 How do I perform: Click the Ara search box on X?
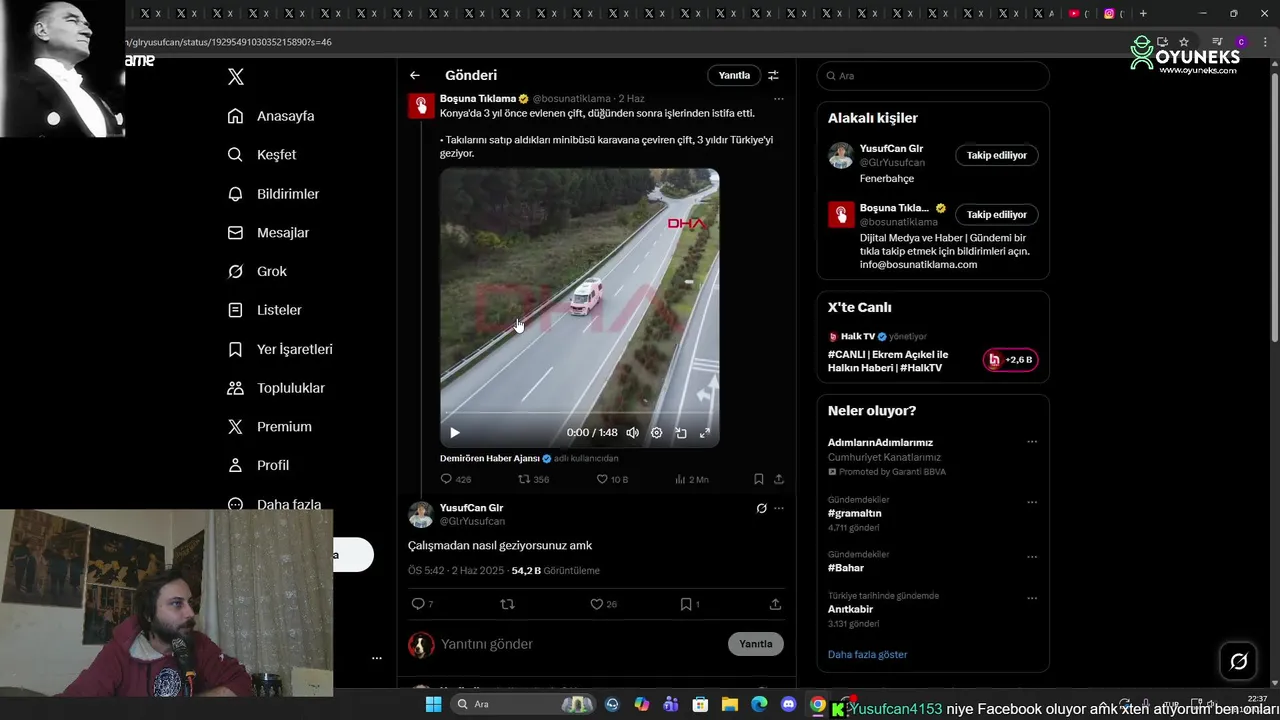tap(933, 76)
